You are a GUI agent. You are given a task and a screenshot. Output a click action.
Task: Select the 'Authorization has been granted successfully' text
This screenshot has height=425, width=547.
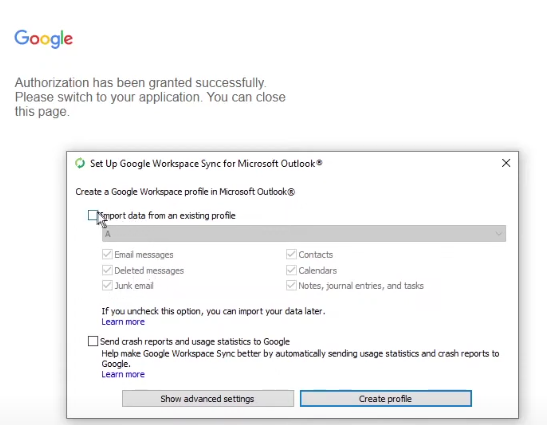click(140, 83)
